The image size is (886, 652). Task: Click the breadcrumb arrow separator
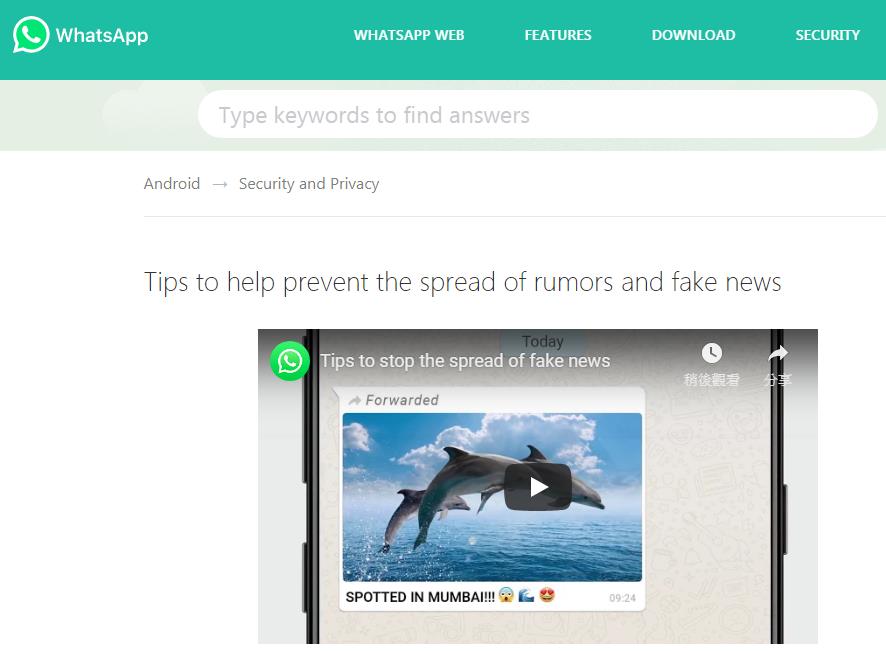(220, 184)
